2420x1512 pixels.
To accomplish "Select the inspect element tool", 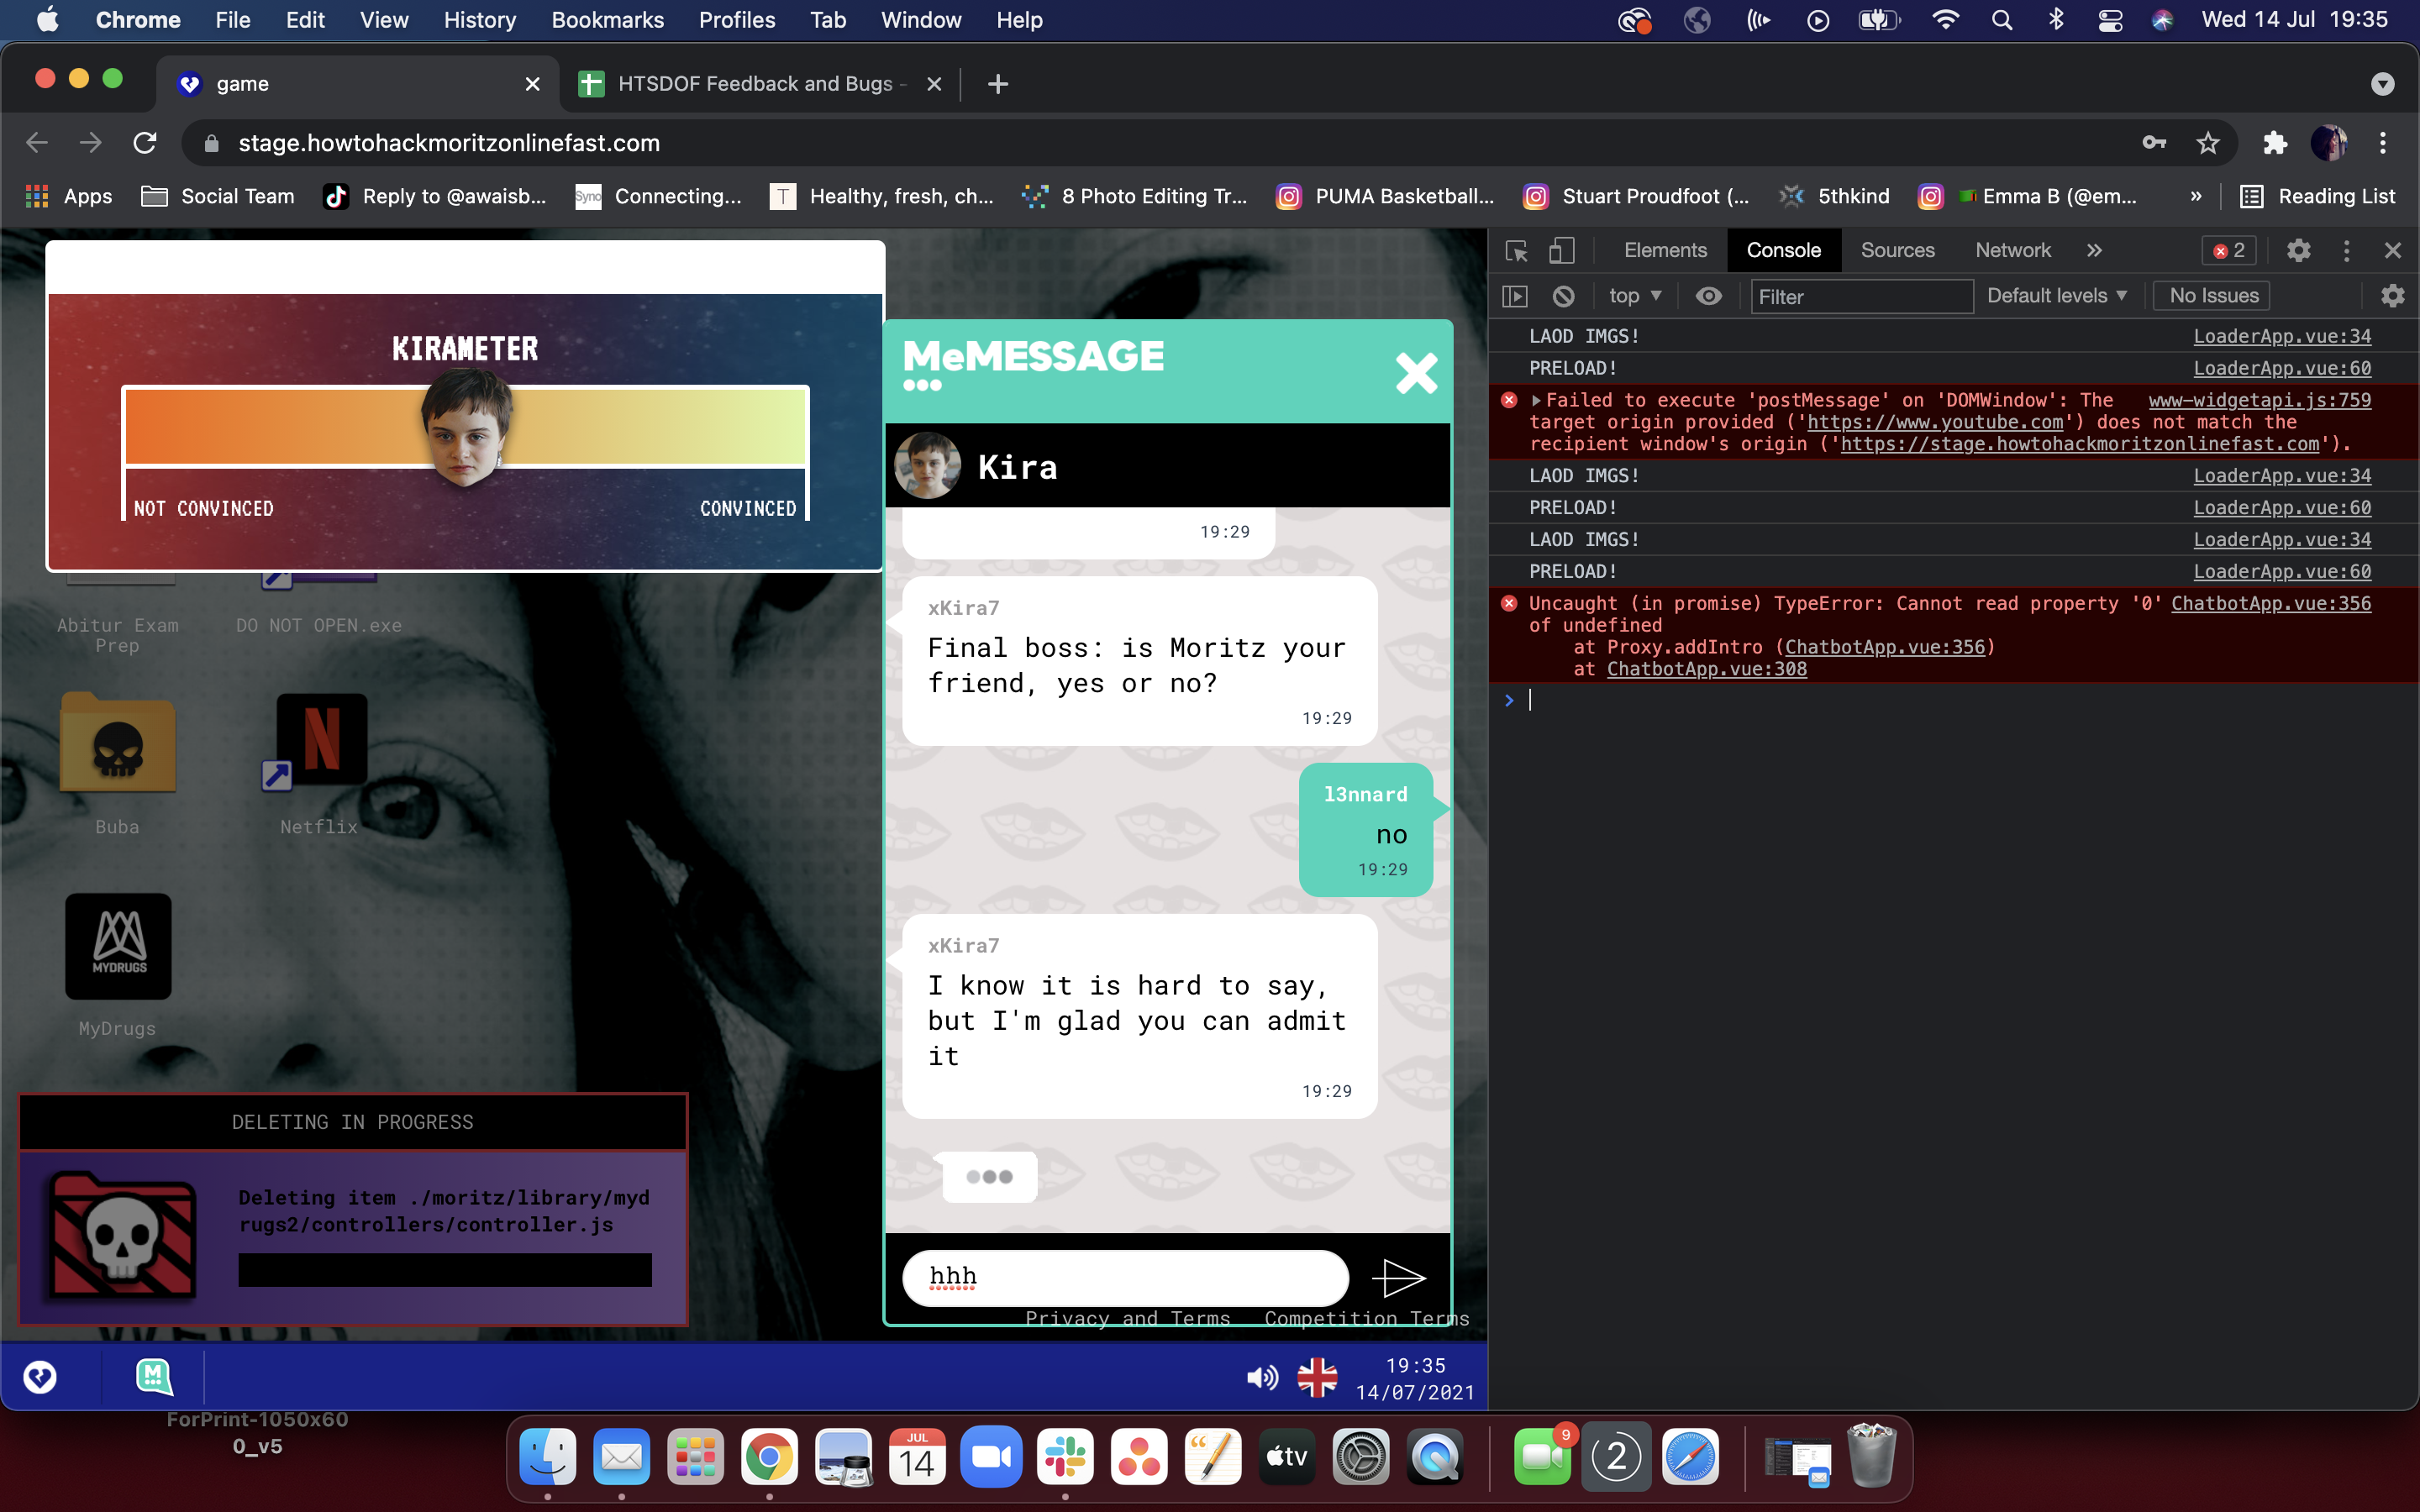I will coord(1516,251).
